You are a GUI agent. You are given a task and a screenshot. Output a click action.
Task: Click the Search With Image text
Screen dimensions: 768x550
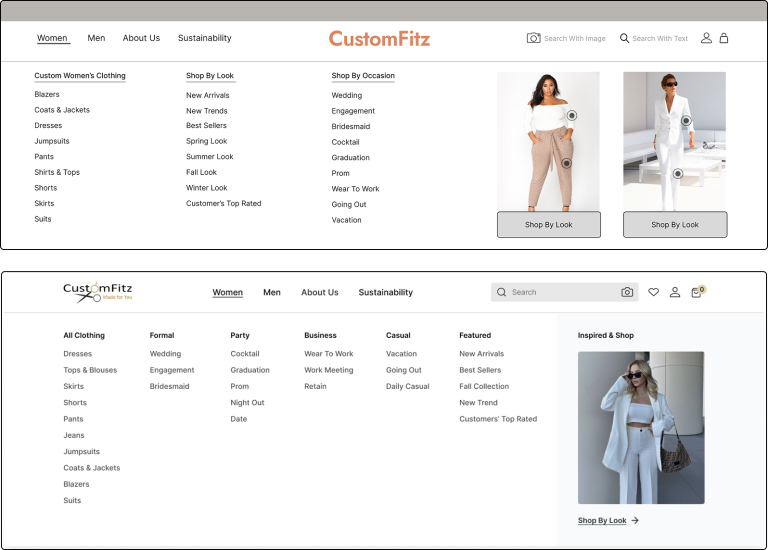click(x=575, y=38)
